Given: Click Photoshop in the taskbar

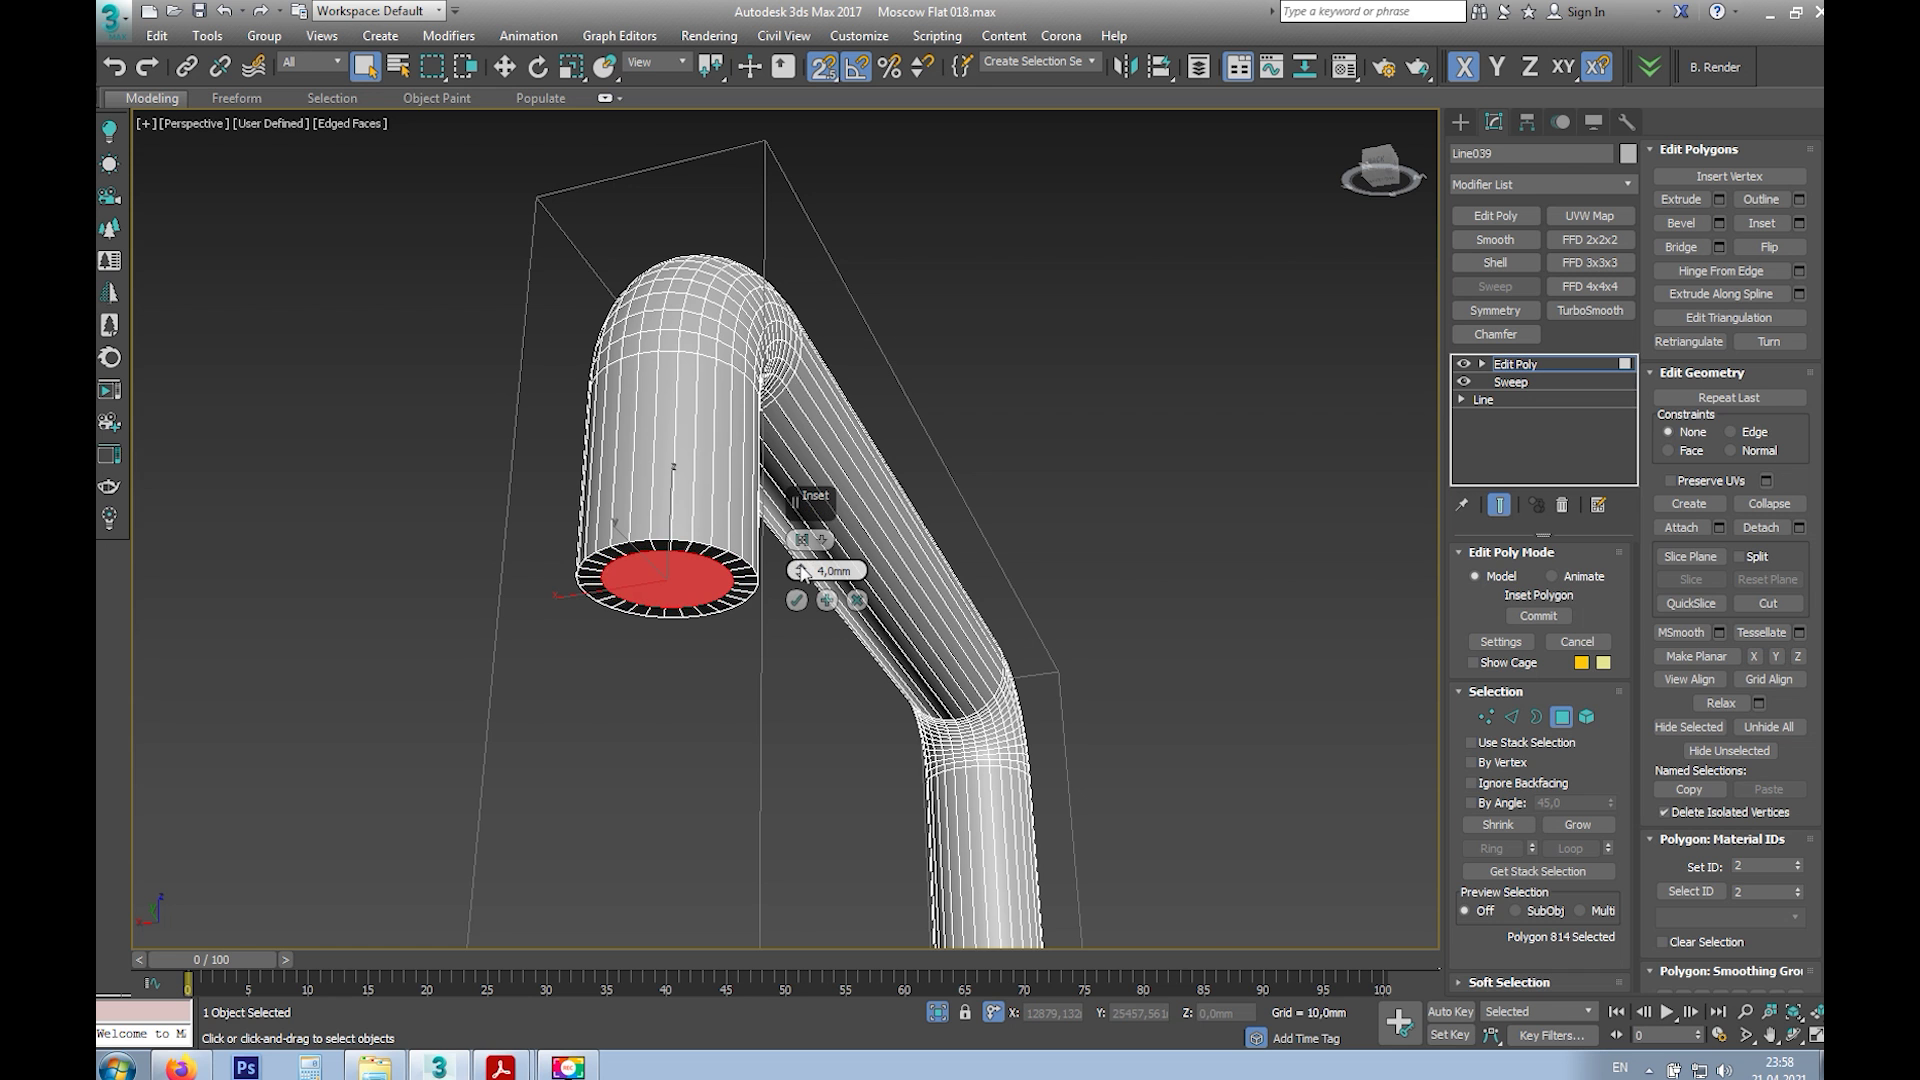Looking at the screenshot, I should click(245, 1067).
